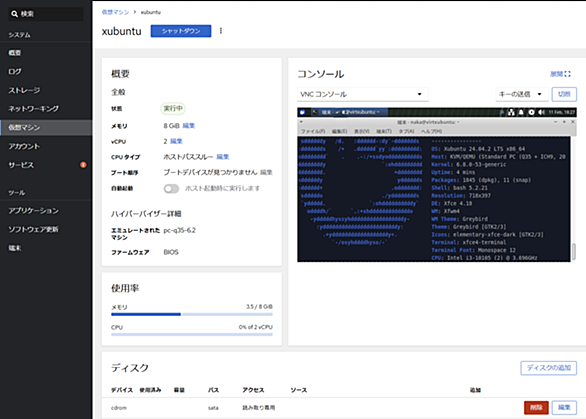Click 編集 link beside ブートデバイスが見つかりません
This screenshot has height=419, width=586.
[266, 172]
